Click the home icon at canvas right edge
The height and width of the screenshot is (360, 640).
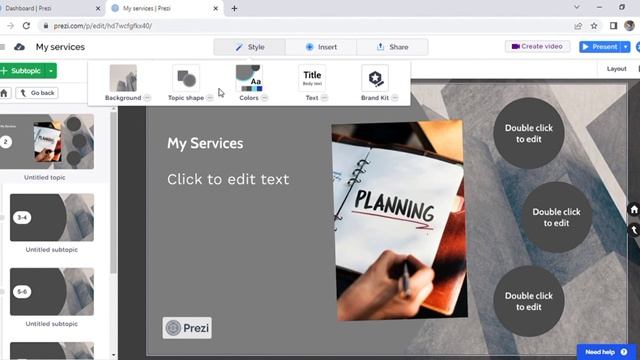point(634,210)
